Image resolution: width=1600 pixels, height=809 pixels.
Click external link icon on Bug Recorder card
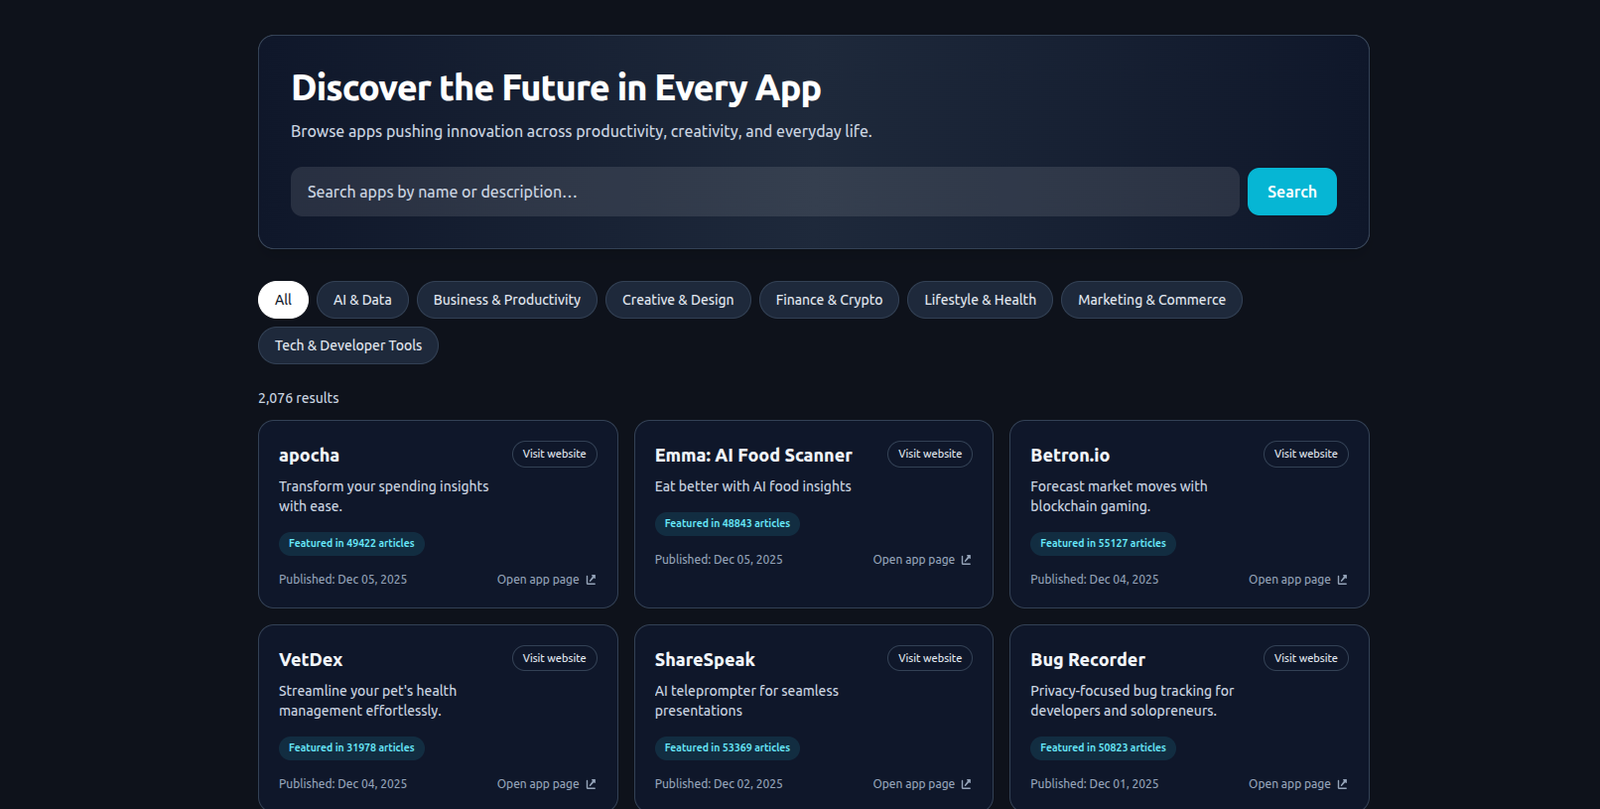pyautogui.click(x=1342, y=784)
